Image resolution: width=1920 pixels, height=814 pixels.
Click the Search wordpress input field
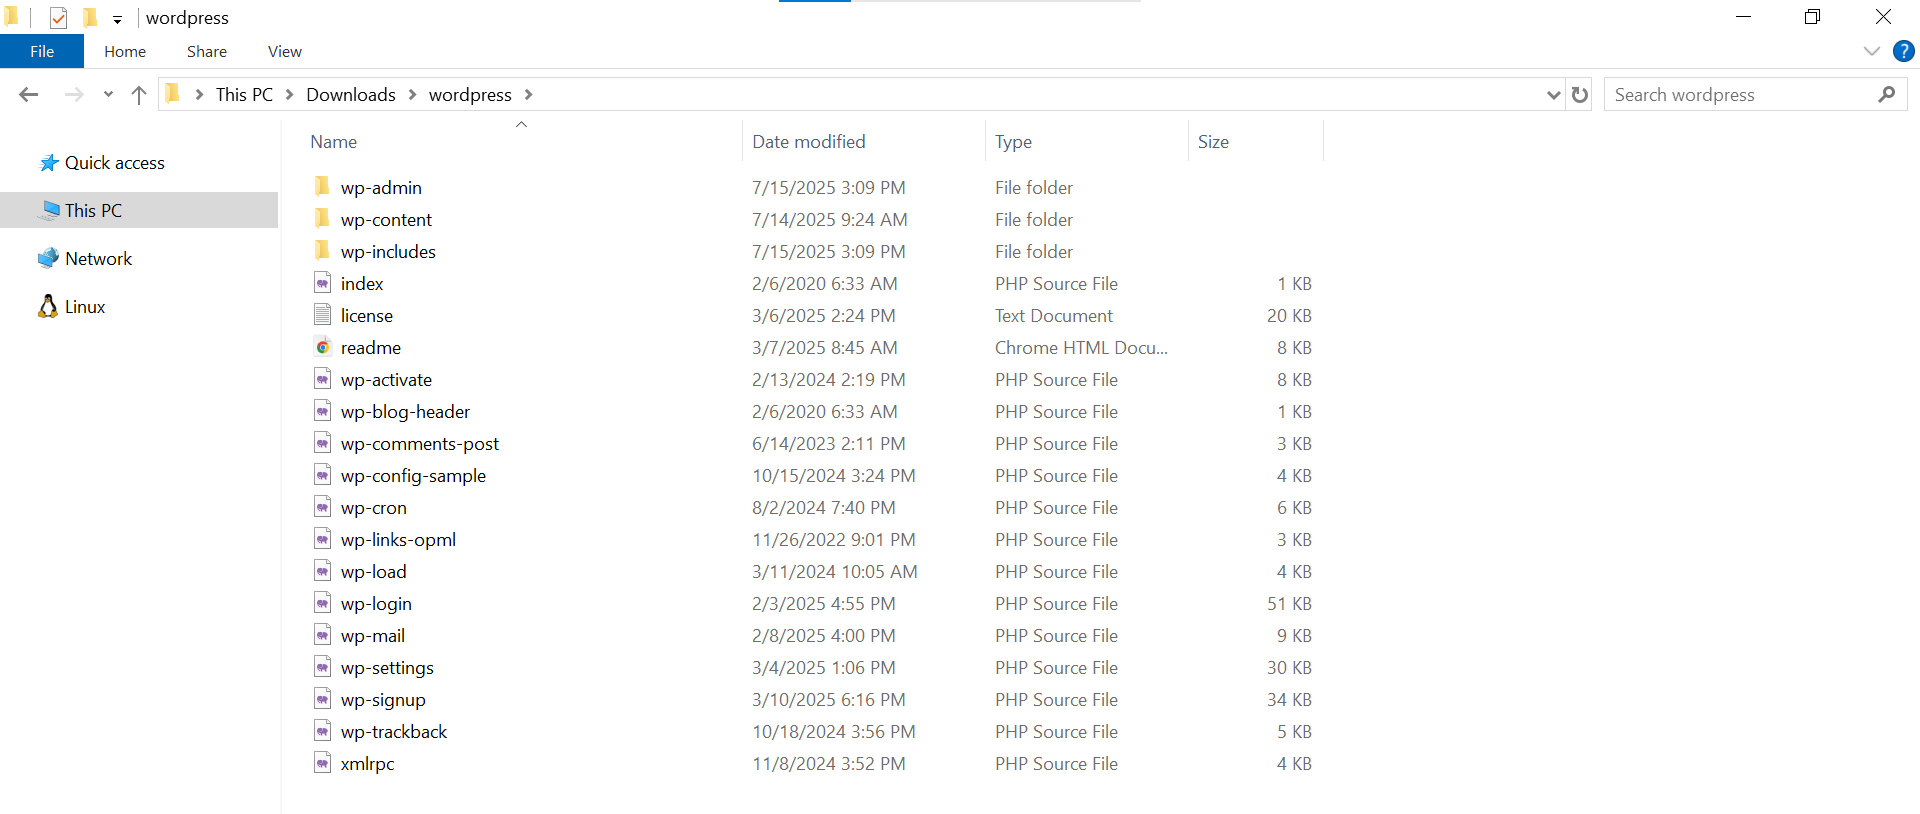(x=1740, y=95)
